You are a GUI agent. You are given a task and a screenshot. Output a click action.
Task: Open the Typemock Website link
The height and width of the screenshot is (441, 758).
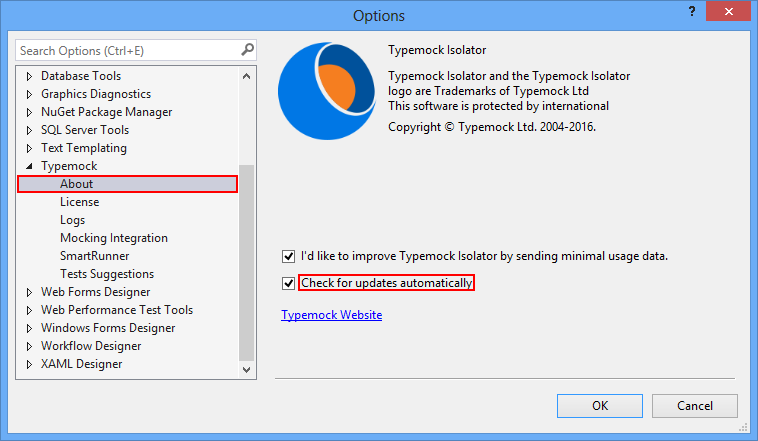point(331,315)
